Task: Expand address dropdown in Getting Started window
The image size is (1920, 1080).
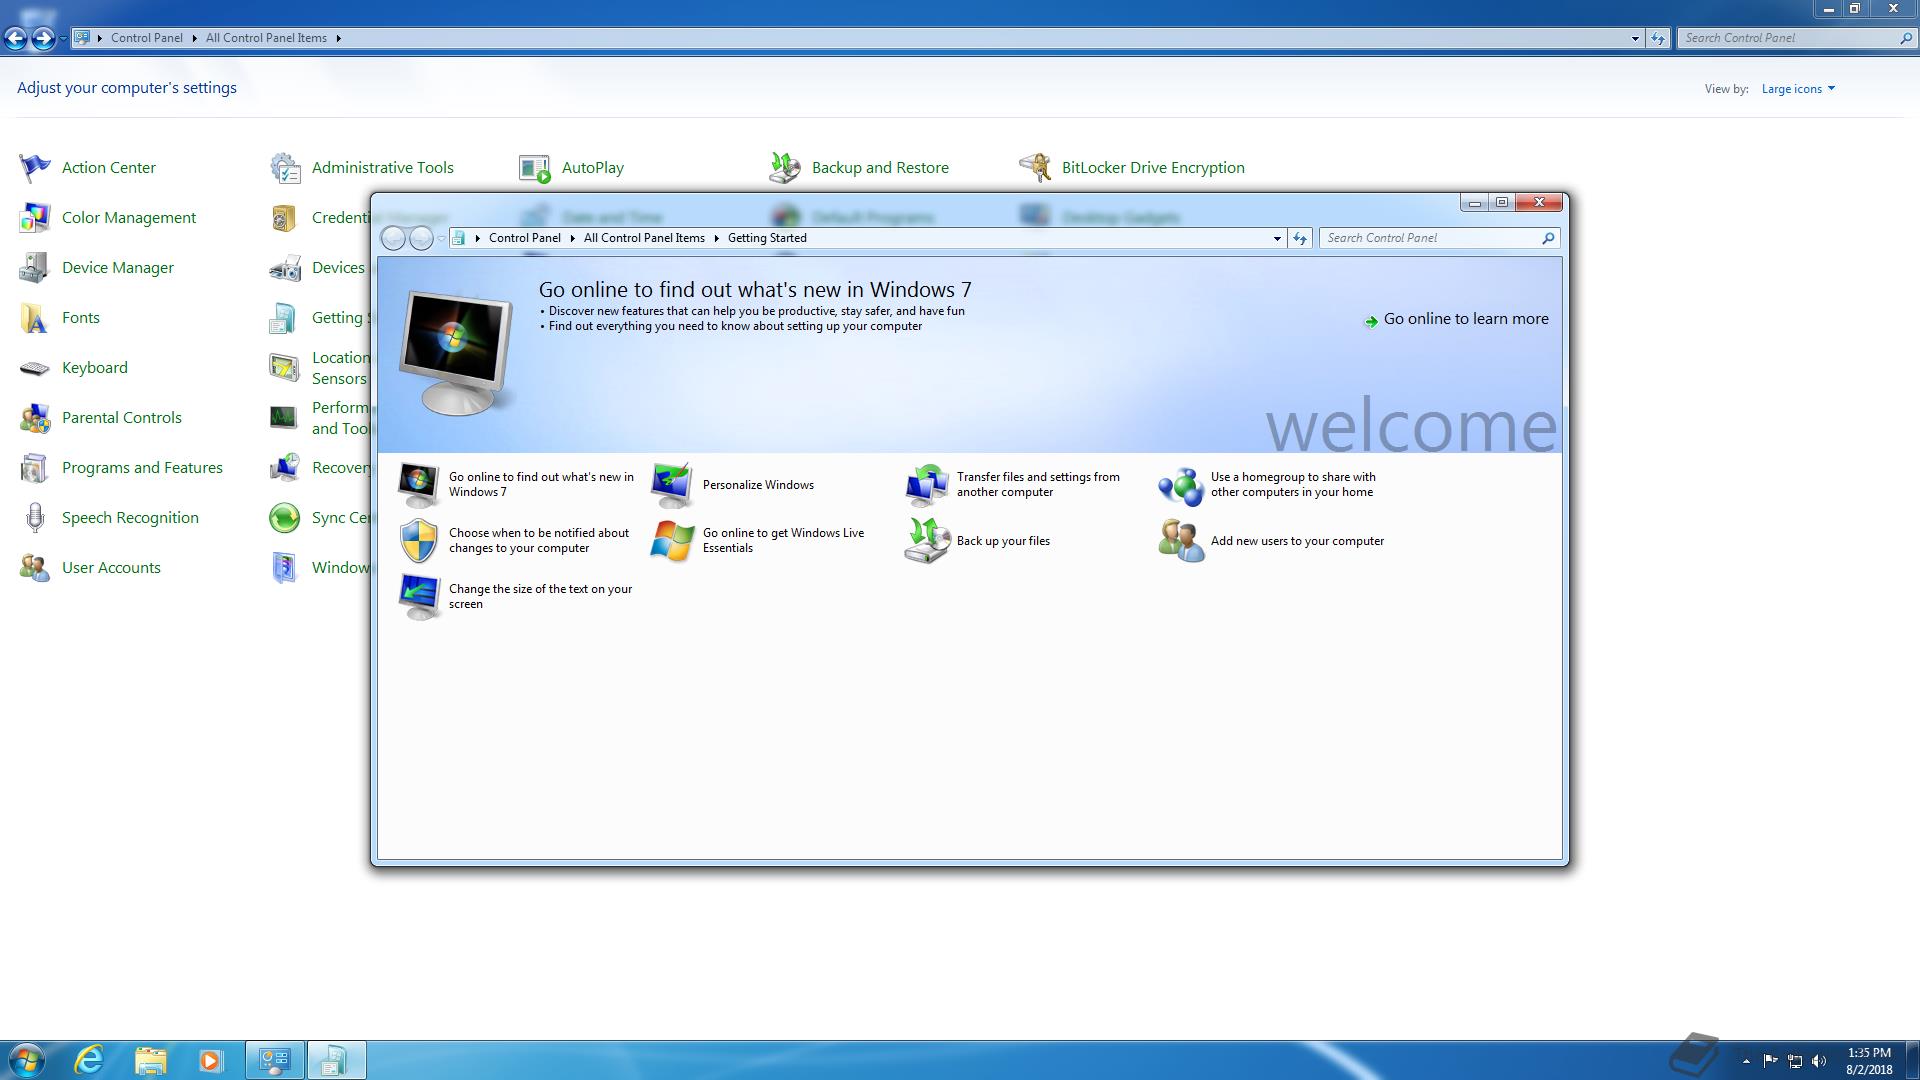Action: [1277, 238]
